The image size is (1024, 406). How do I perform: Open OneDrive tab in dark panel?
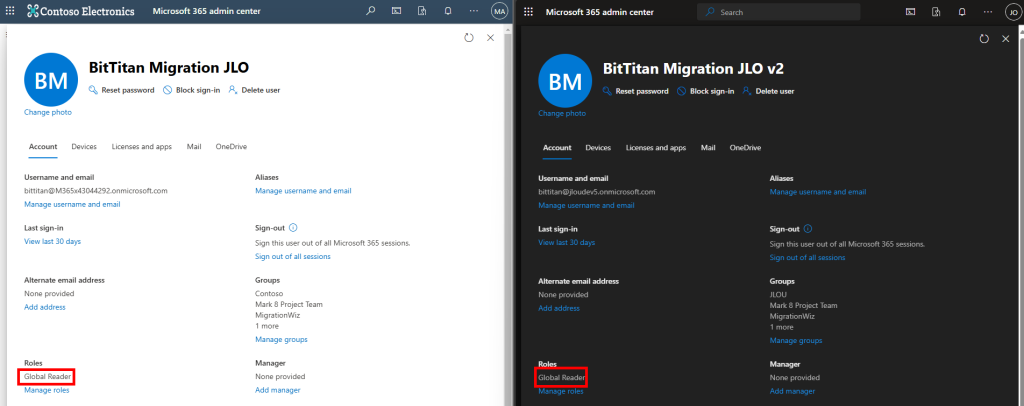pos(745,148)
